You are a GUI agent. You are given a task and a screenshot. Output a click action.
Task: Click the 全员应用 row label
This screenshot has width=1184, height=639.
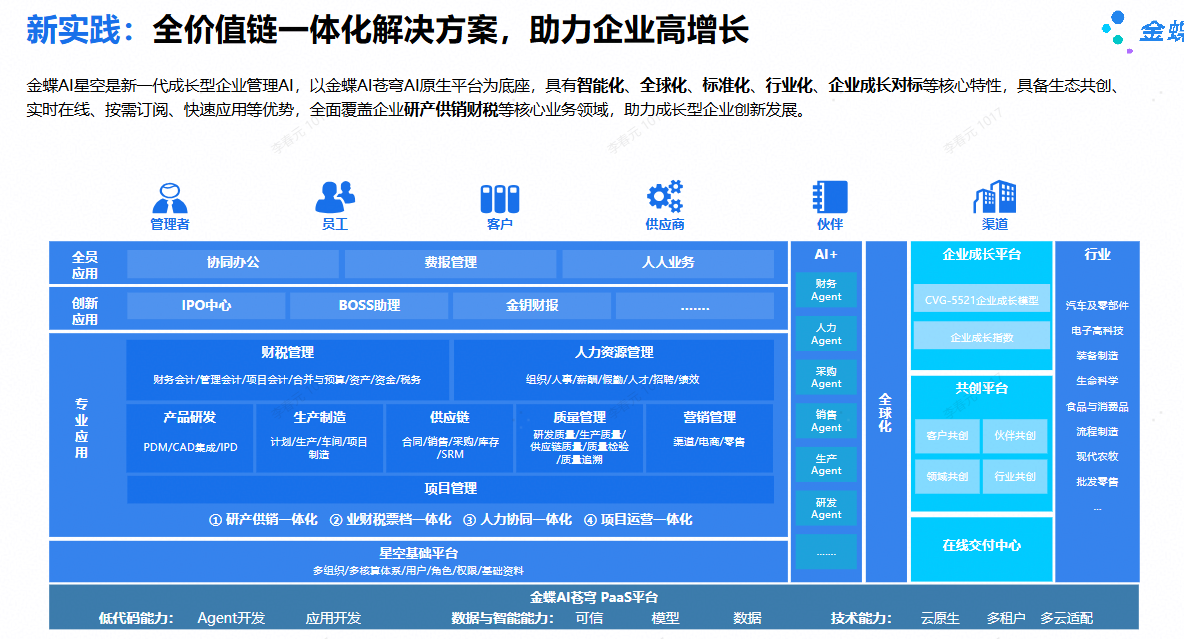point(85,265)
